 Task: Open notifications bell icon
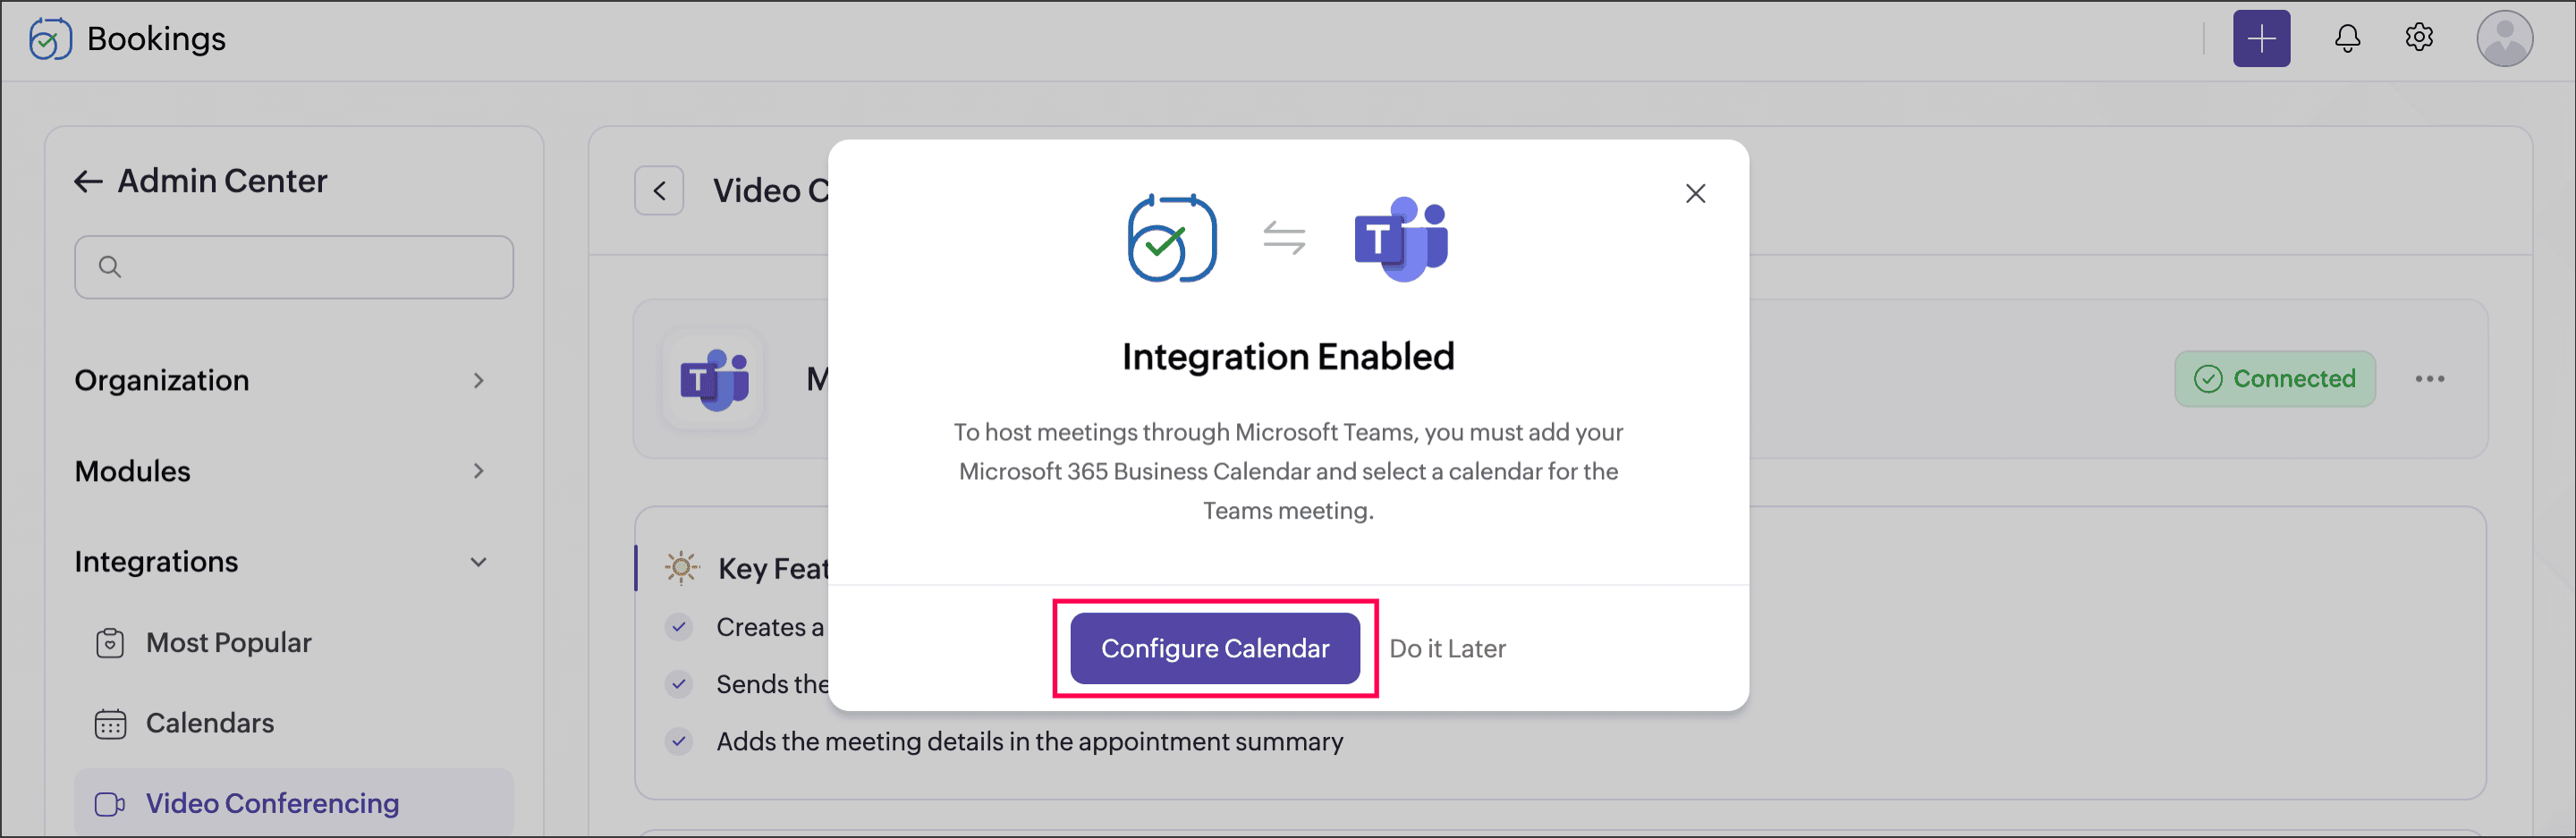(2346, 39)
